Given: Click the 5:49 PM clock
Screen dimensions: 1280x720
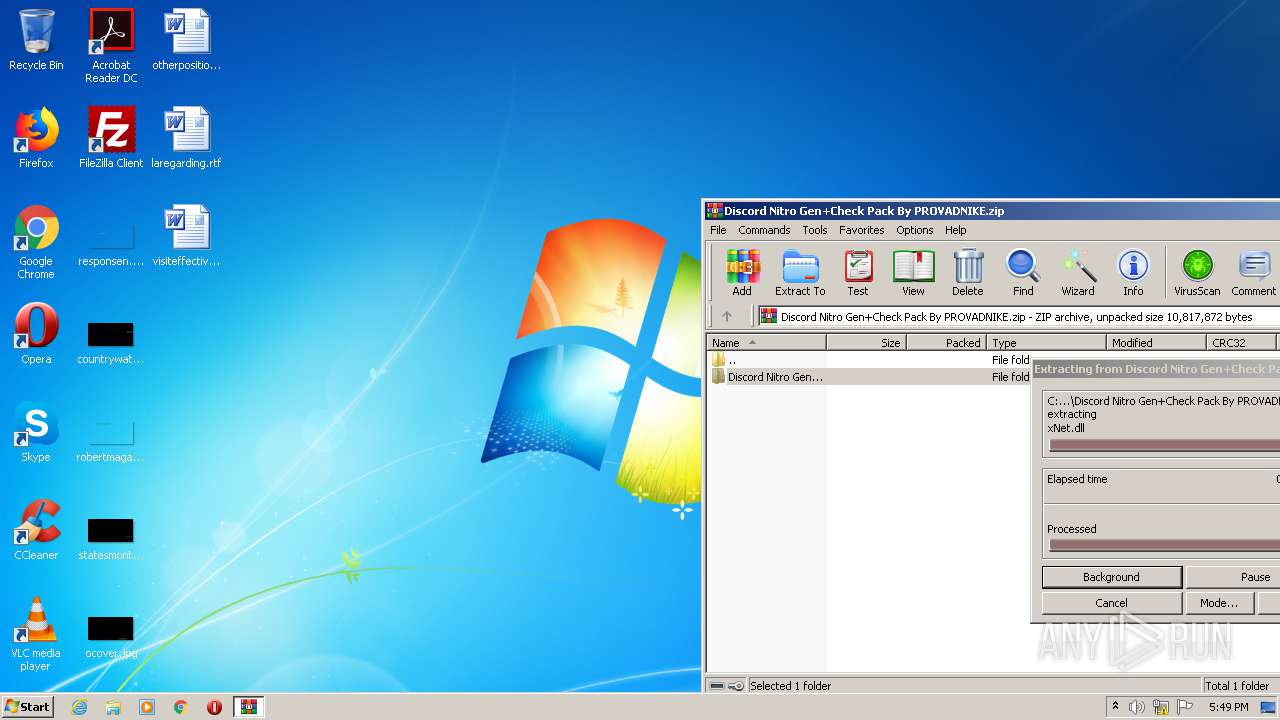Looking at the screenshot, I should [1228, 707].
